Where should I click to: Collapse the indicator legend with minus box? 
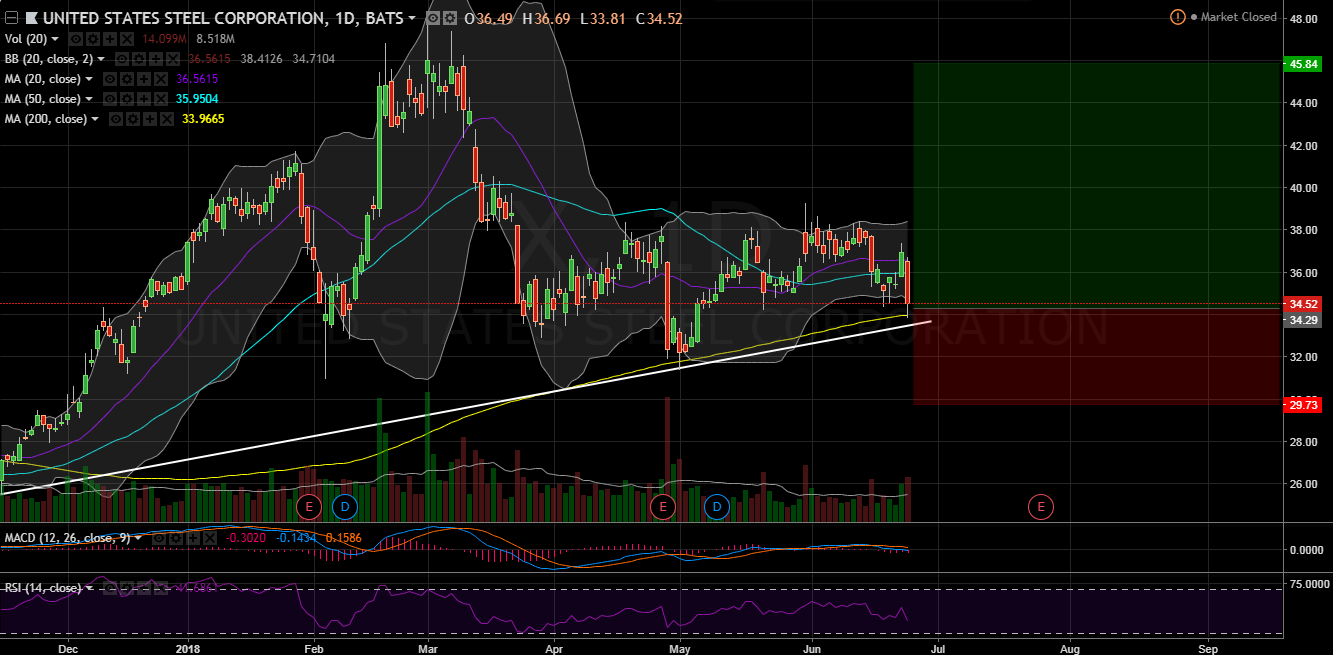point(11,17)
